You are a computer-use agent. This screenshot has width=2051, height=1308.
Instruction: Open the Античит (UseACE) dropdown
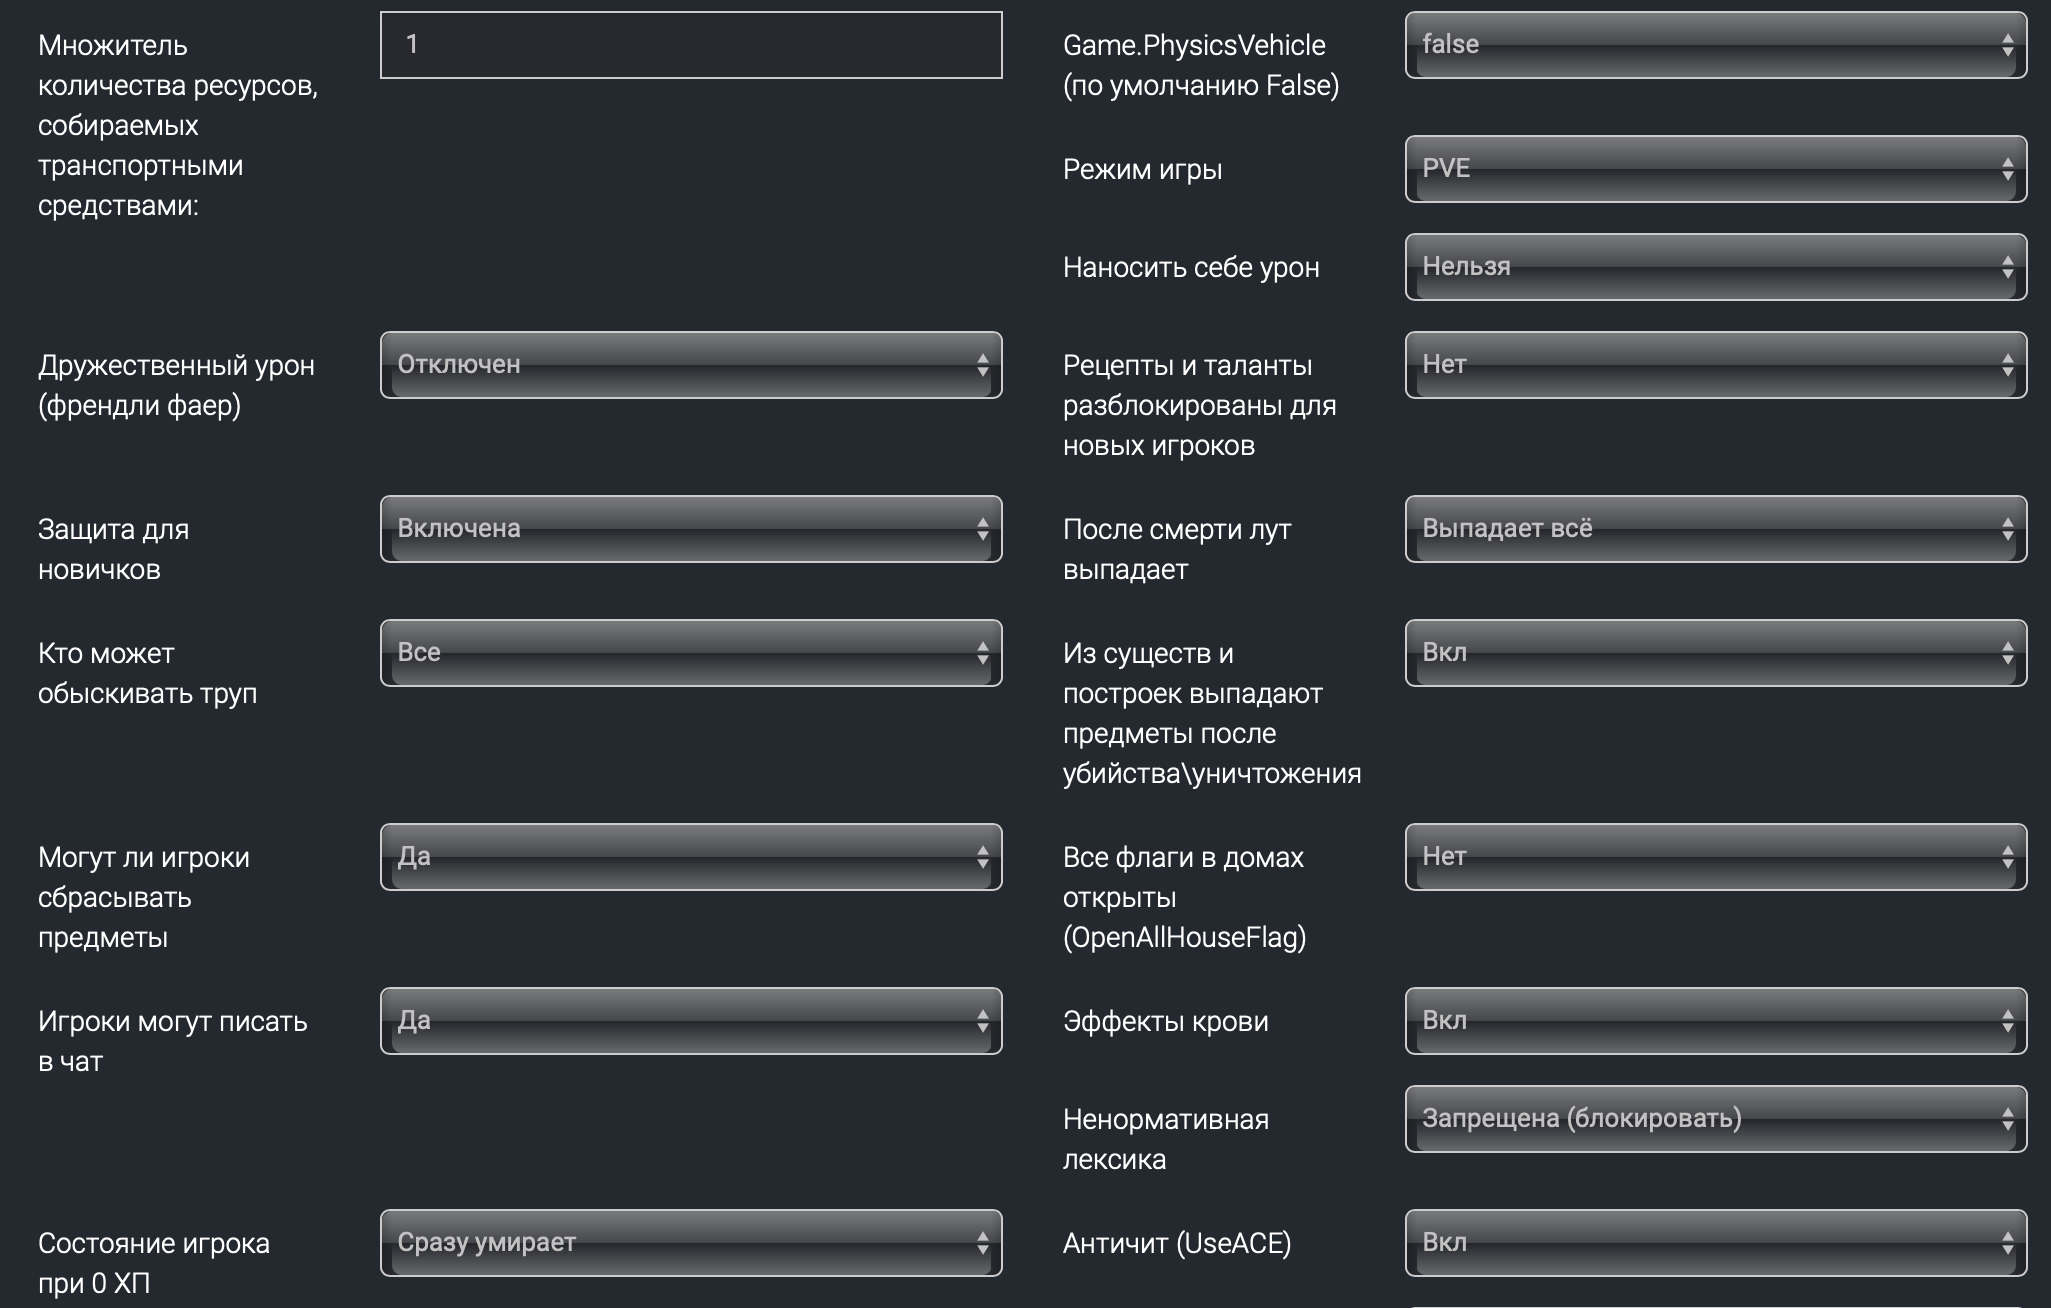click(1715, 1243)
